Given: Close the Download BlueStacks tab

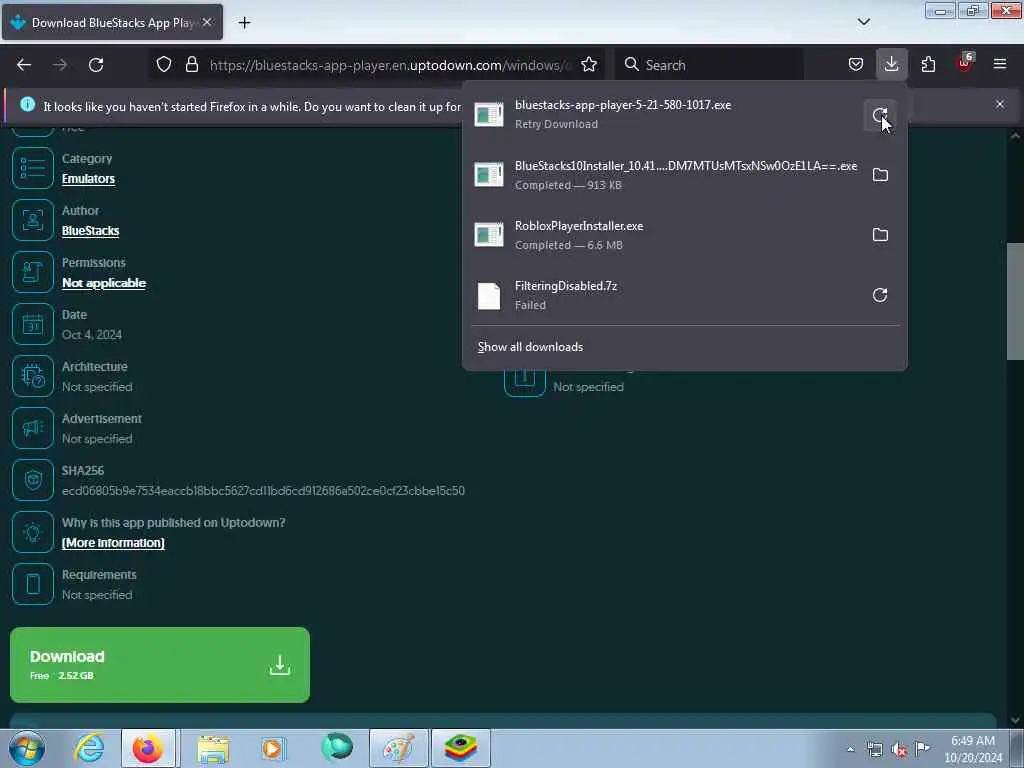Looking at the screenshot, I should coord(207,22).
